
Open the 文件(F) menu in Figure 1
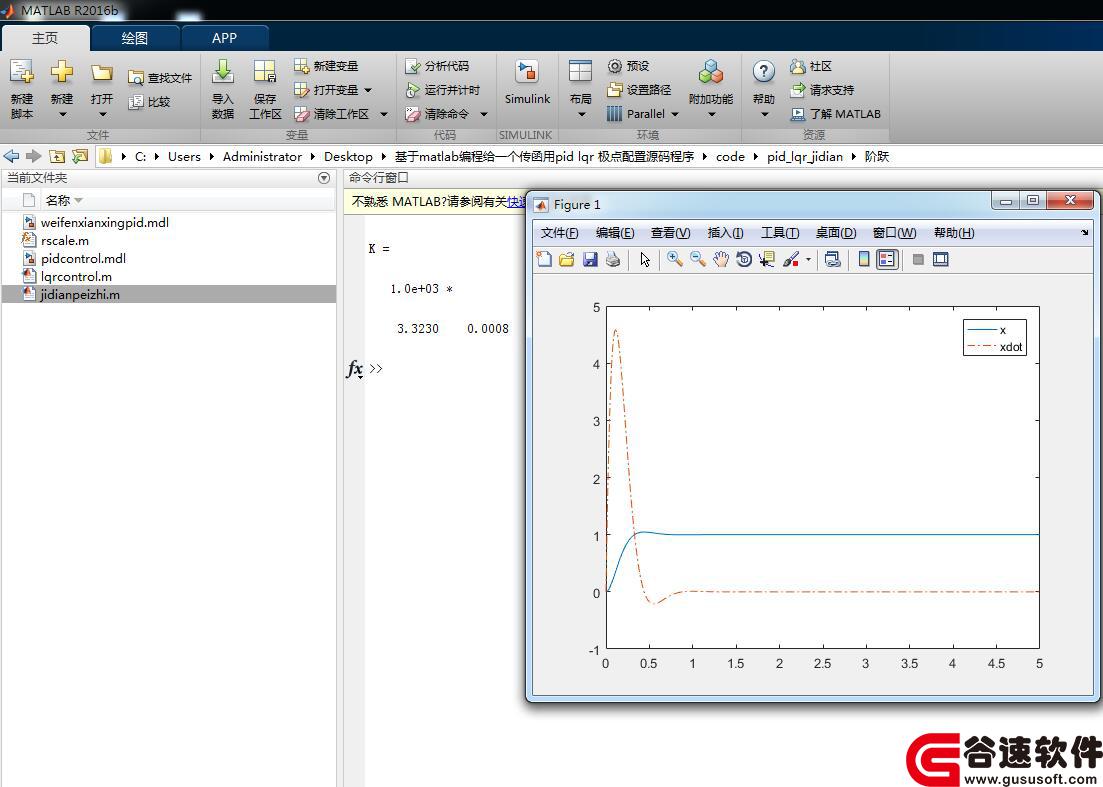coord(559,233)
